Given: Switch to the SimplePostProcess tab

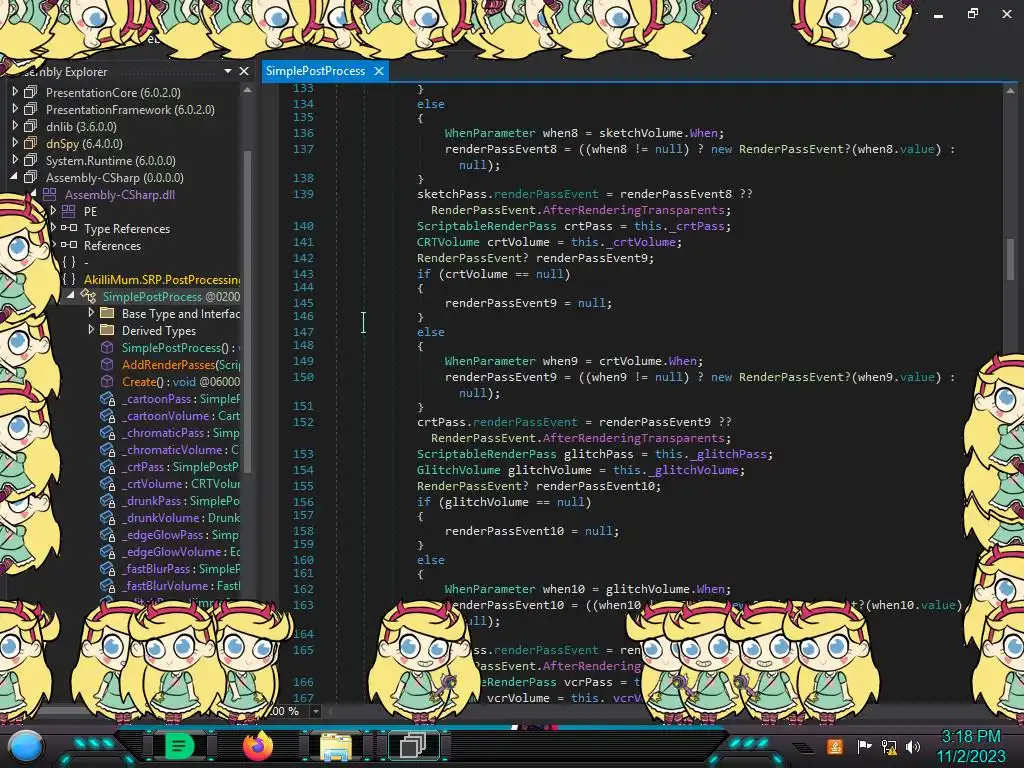Looking at the screenshot, I should click(x=315, y=71).
